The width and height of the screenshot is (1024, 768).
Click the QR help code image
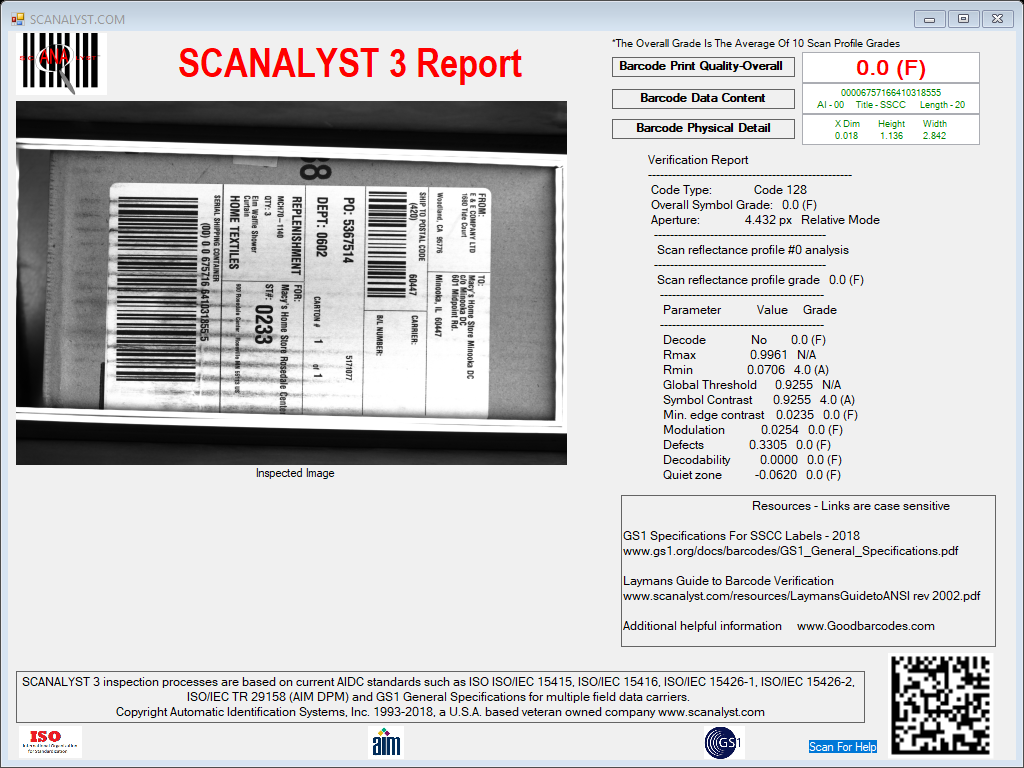point(941,705)
